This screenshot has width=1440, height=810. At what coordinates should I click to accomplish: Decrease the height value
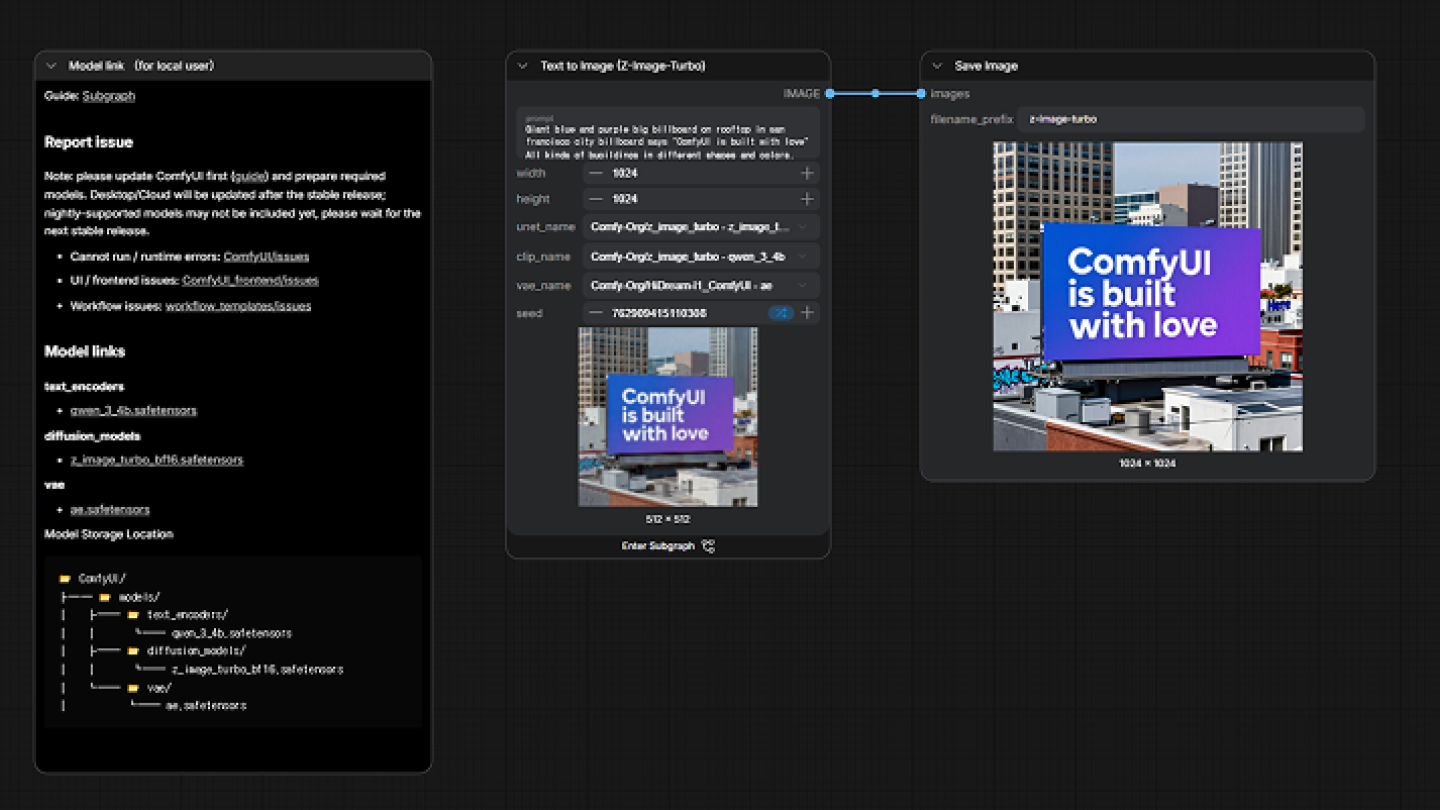coord(596,199)
